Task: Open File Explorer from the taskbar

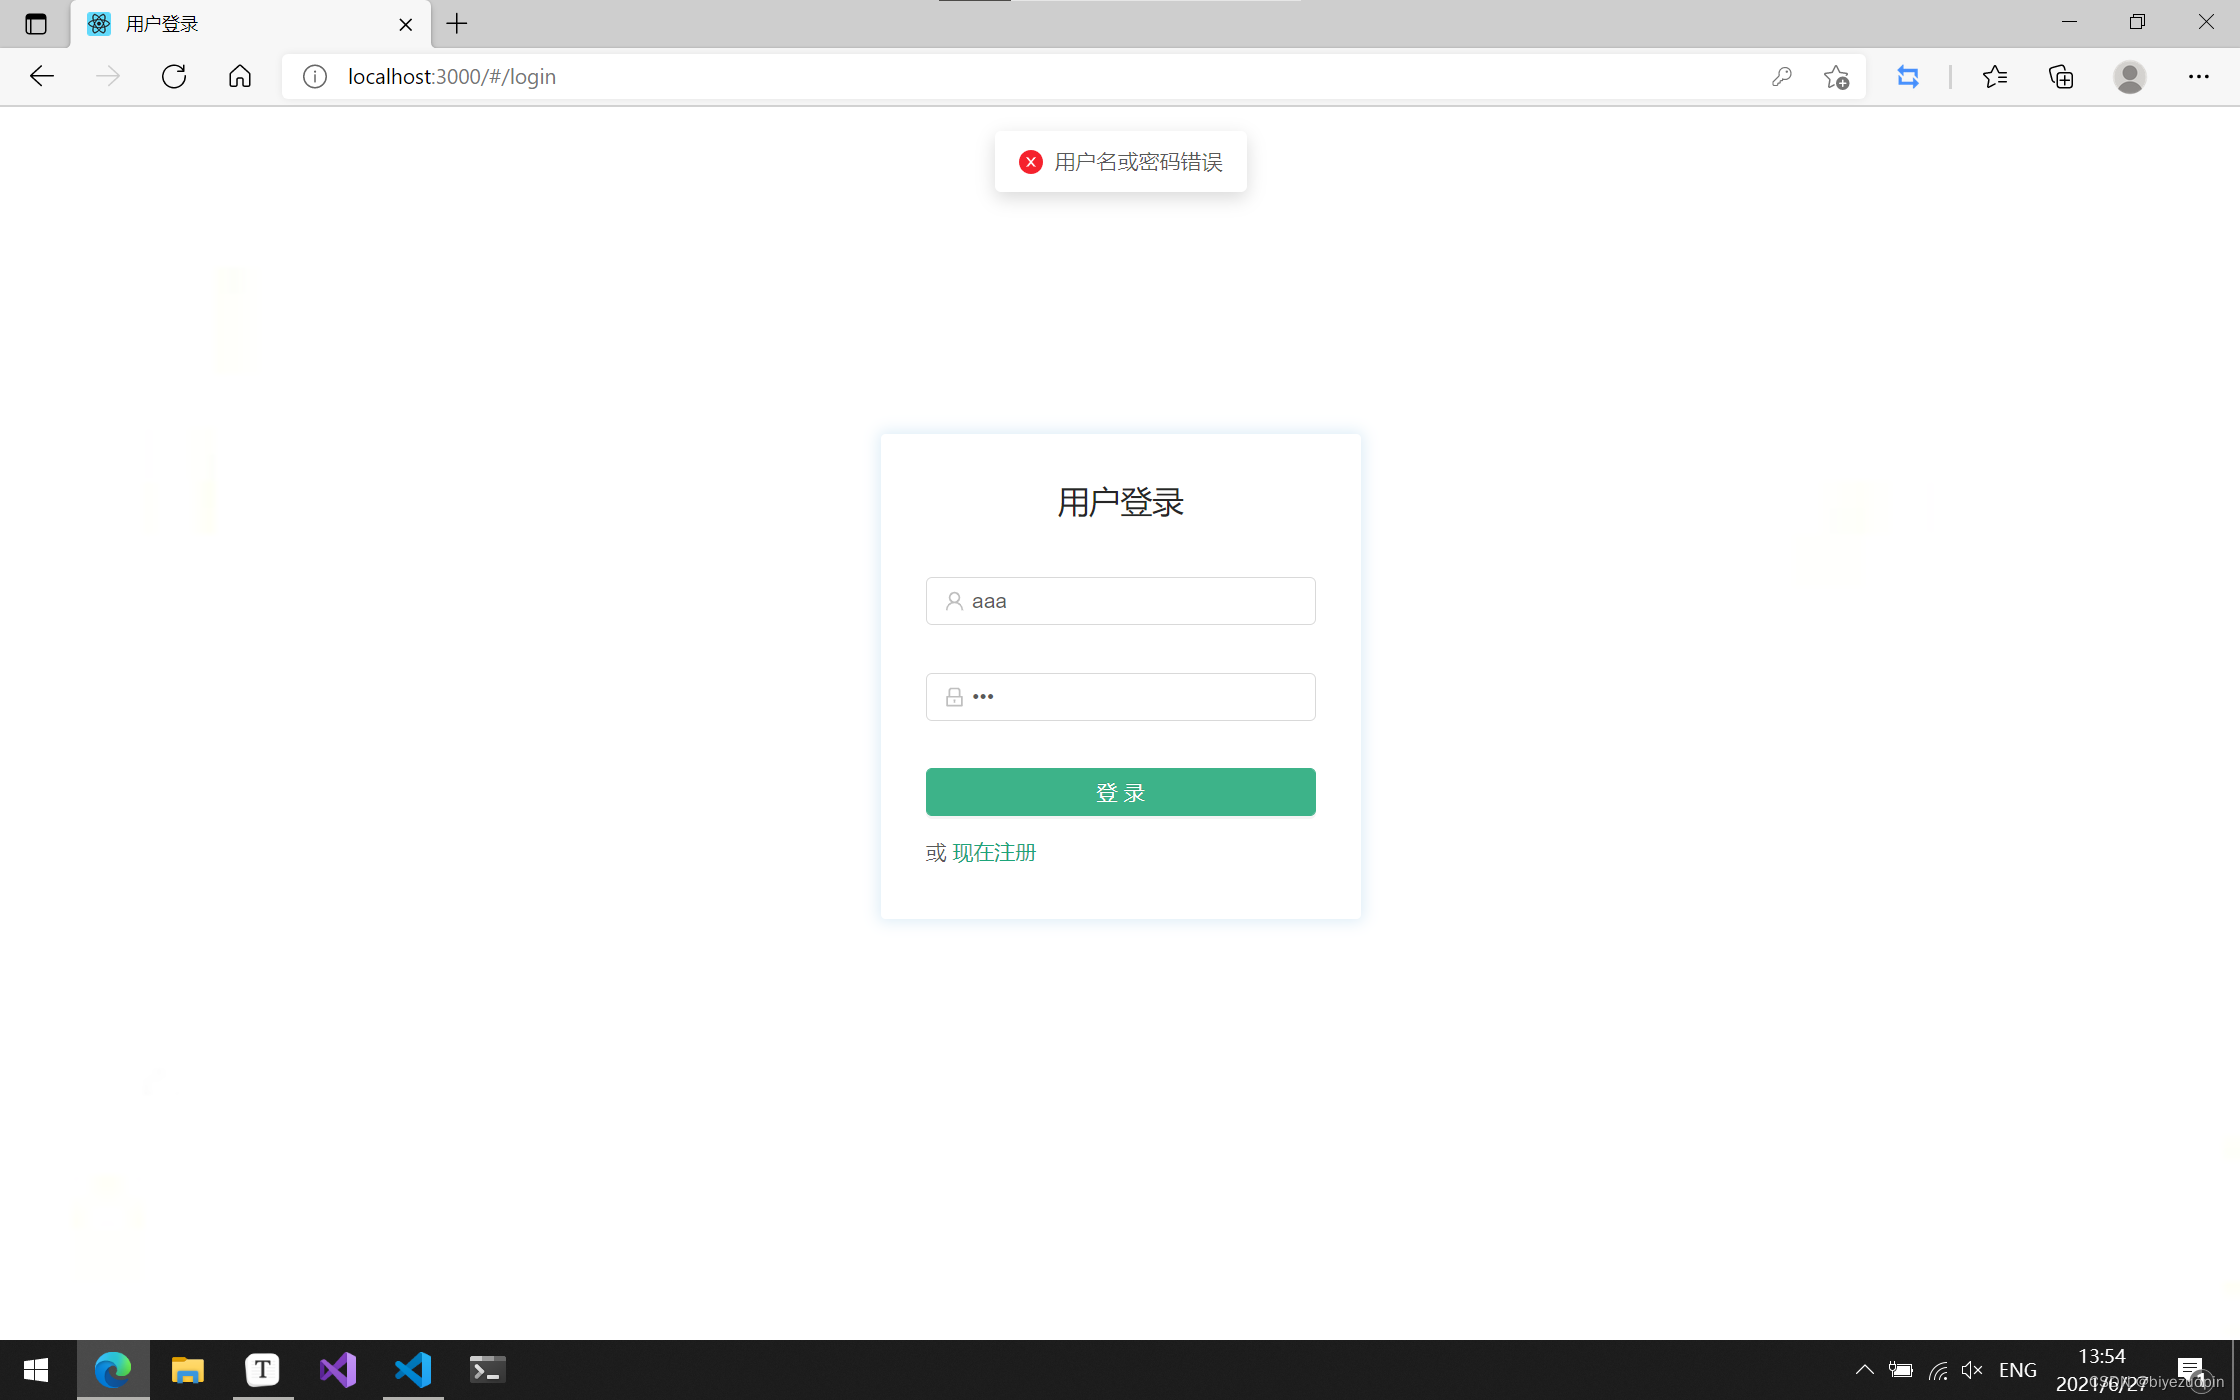Action: pyautogui.click(x=187, y=1369)
